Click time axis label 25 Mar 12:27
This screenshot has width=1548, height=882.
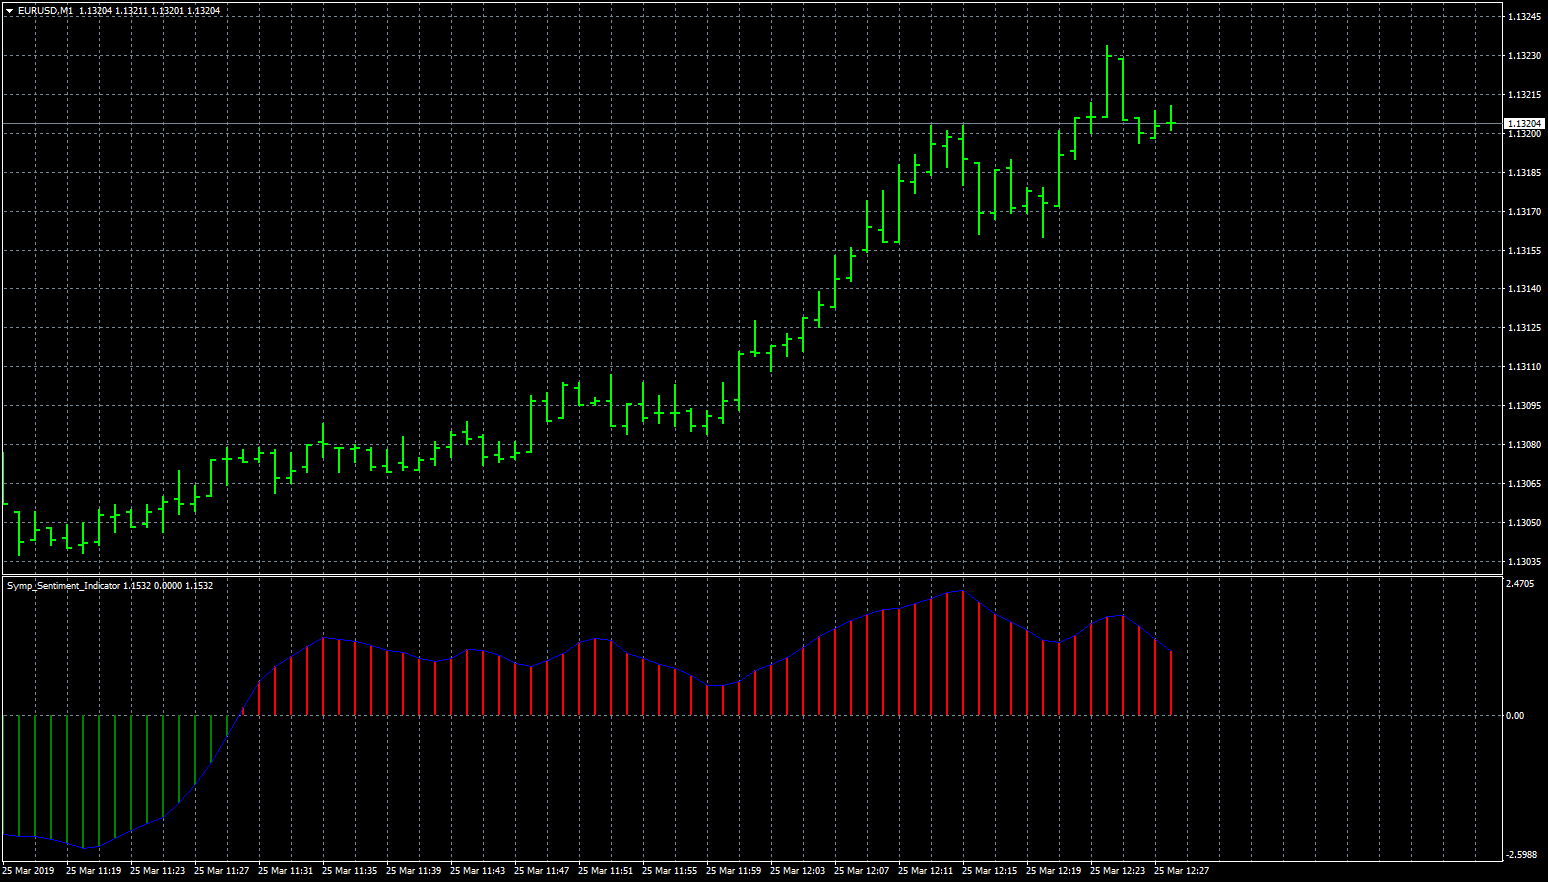1182,871
